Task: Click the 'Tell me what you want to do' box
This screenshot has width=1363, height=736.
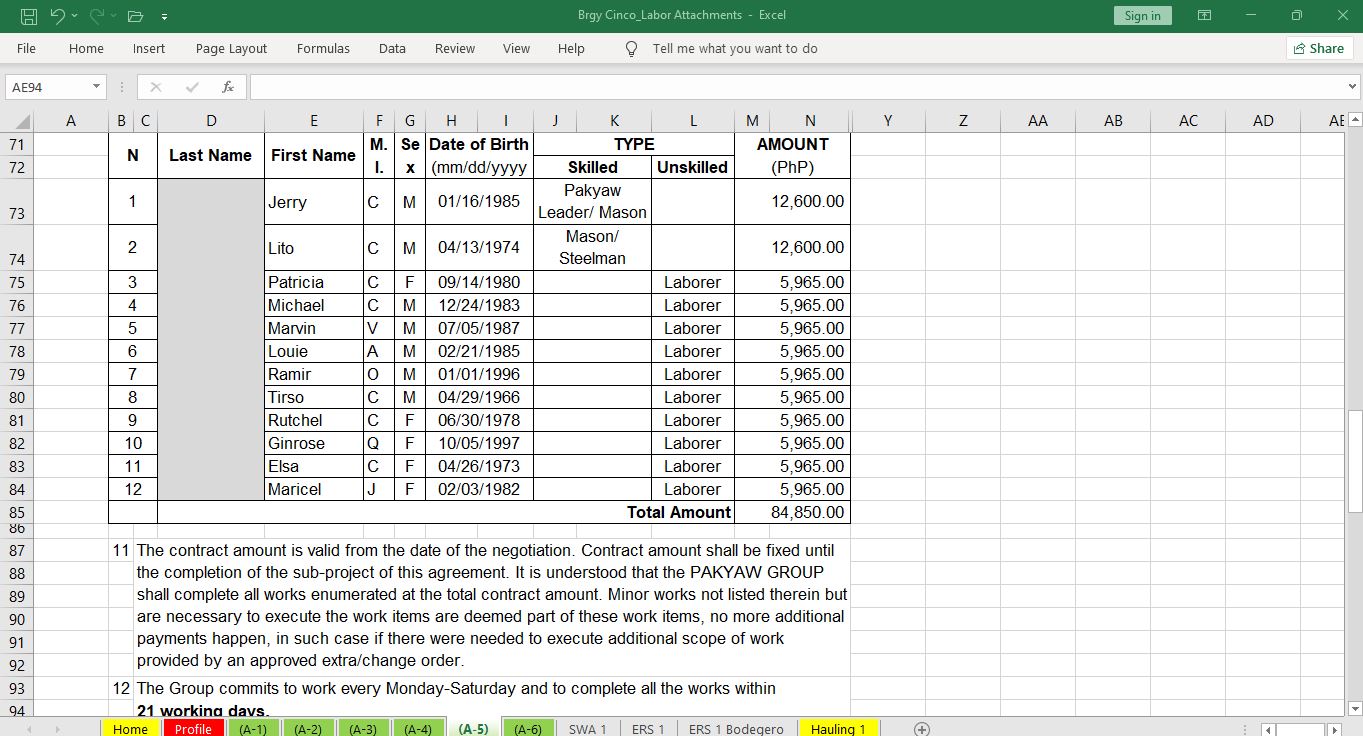Action: (x=735, y=48)
